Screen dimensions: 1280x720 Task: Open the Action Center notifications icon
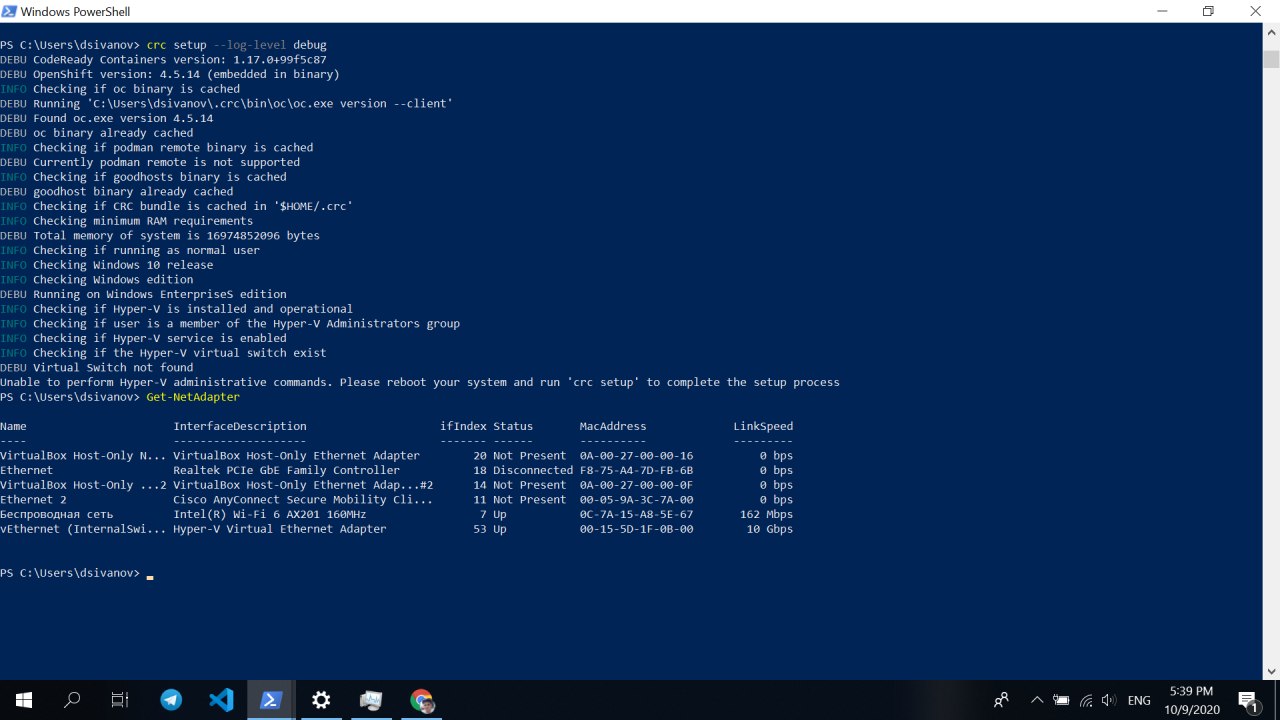click(1248, 700)
